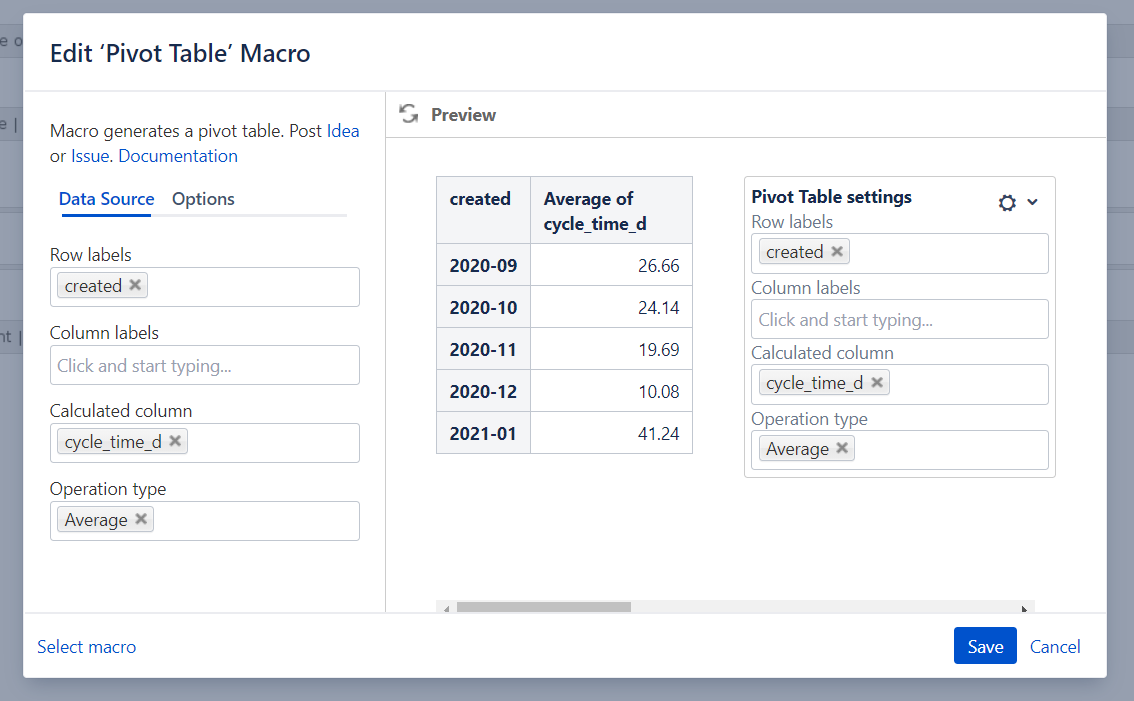Click the value 26.66 in the table
The height and width of the screenshot is (701, 1134).
658,265
